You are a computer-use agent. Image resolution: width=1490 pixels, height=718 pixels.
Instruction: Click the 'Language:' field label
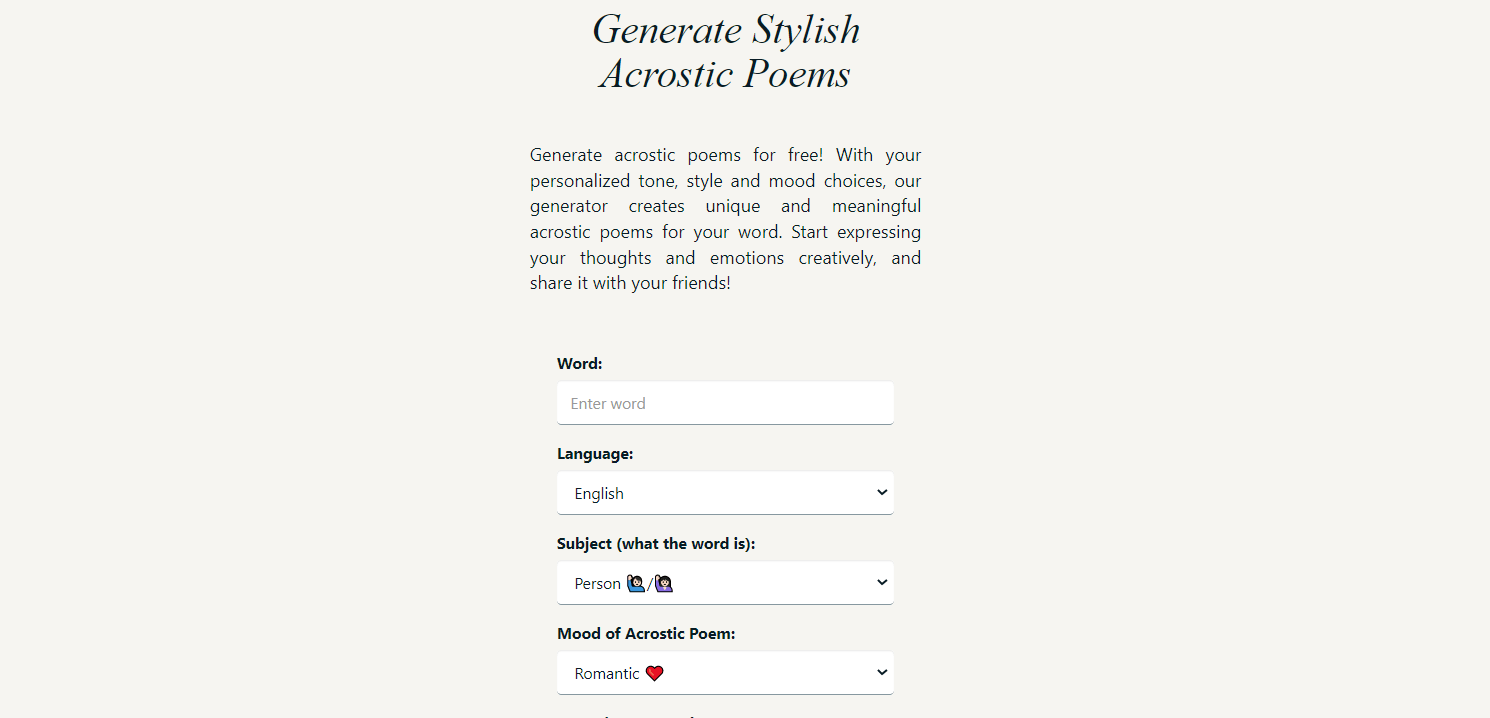[595, 454]
